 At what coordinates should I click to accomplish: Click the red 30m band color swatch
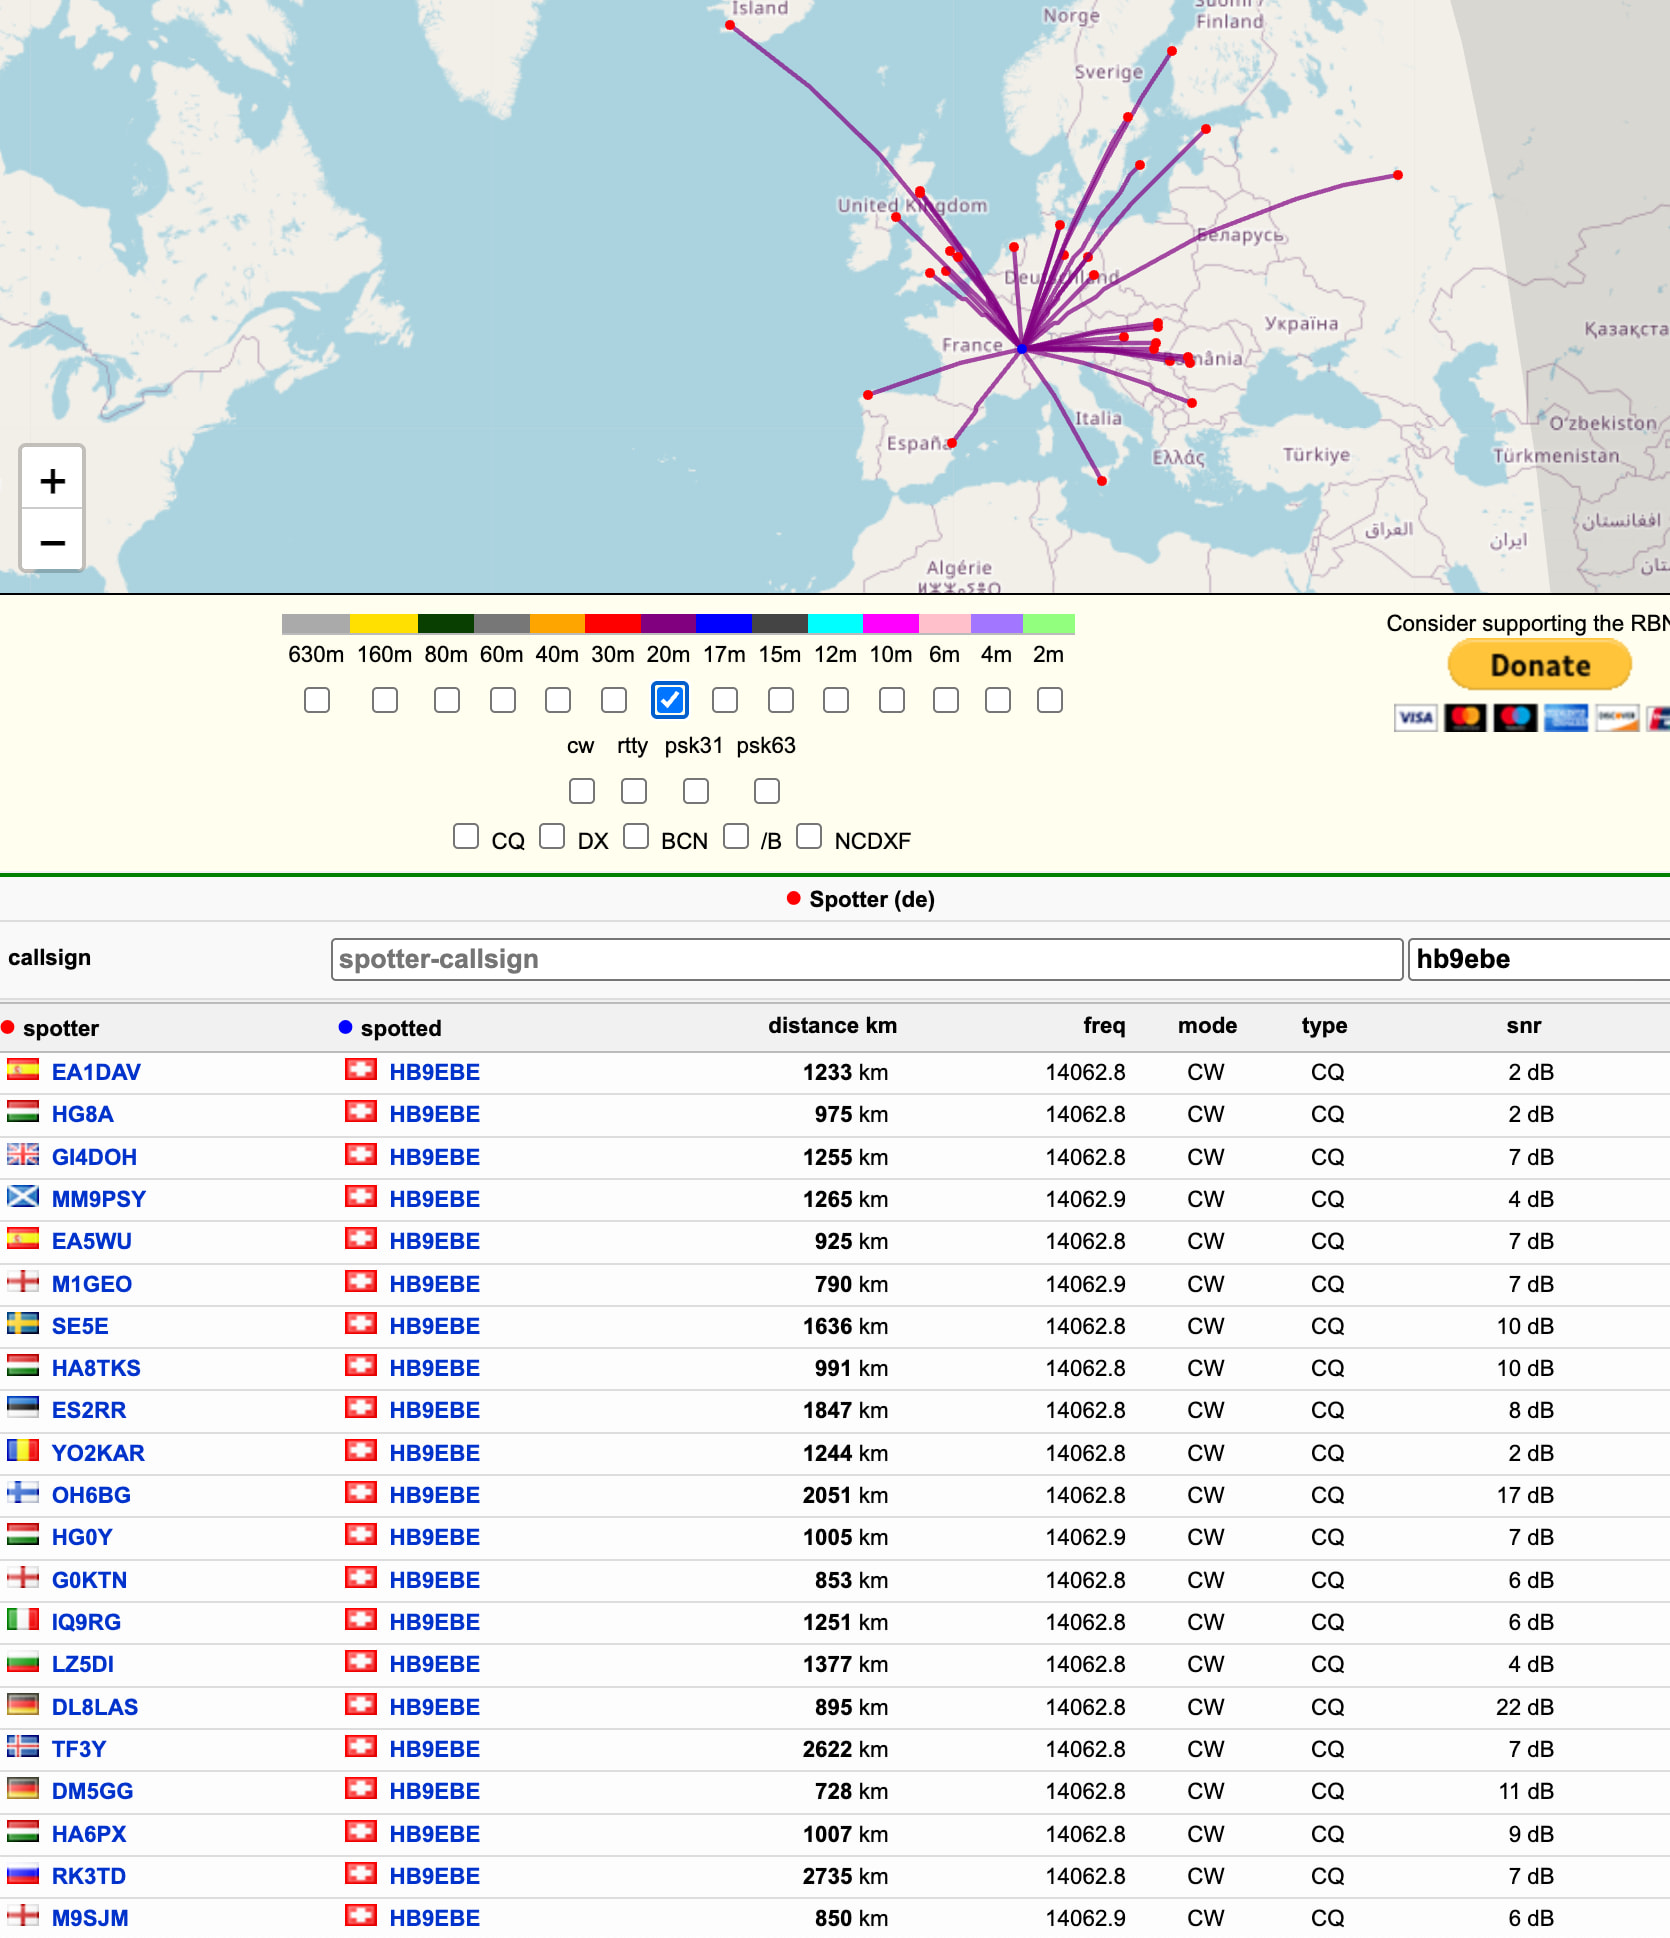pos(612,624)
